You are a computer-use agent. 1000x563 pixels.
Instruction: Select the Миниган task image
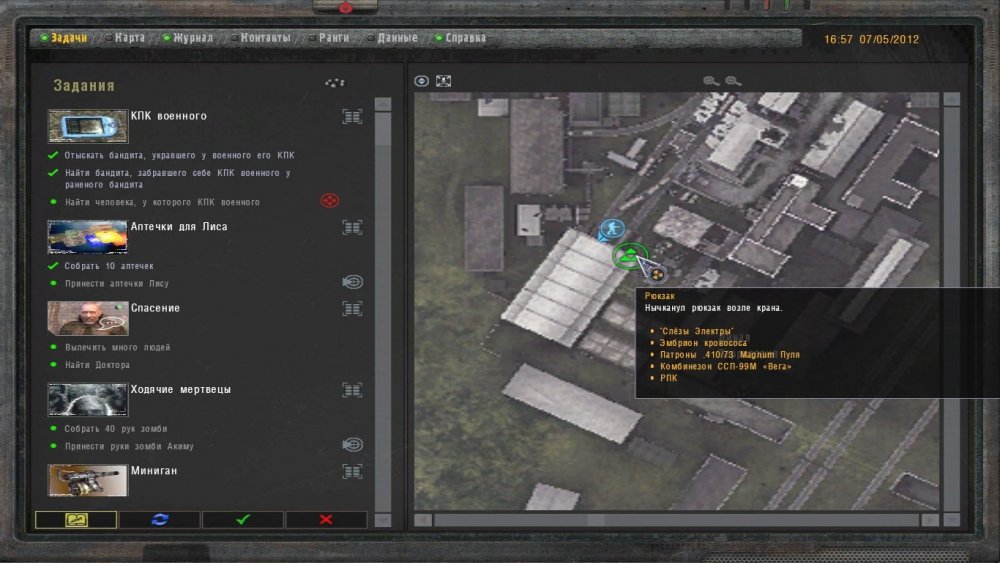pos(88,480)
